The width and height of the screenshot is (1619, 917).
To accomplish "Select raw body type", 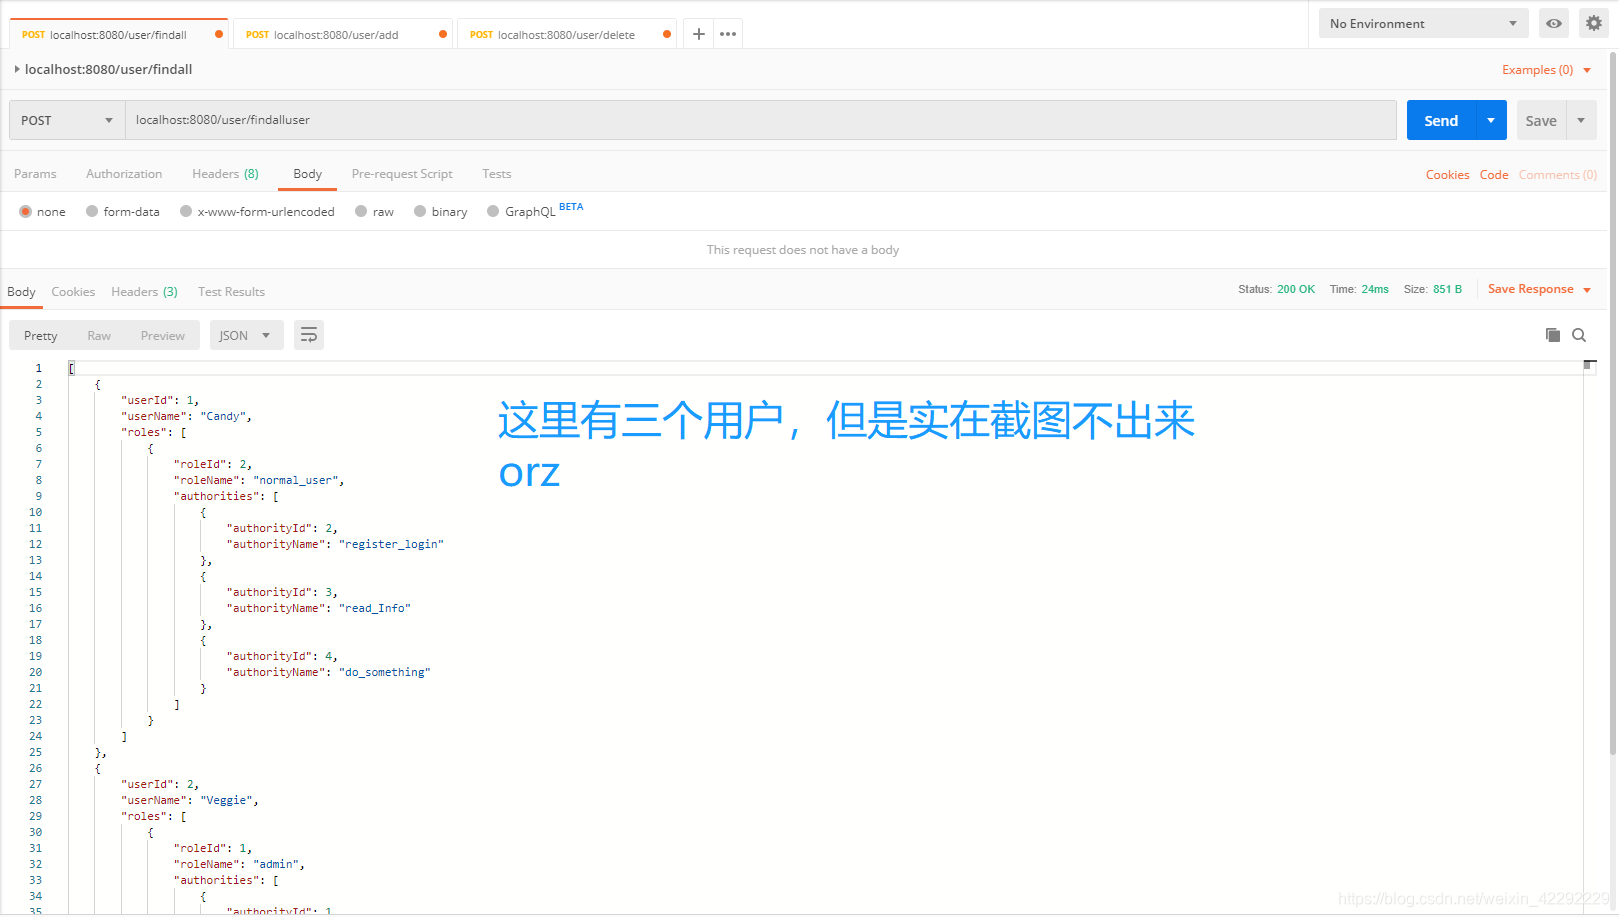I will point(361,211).
